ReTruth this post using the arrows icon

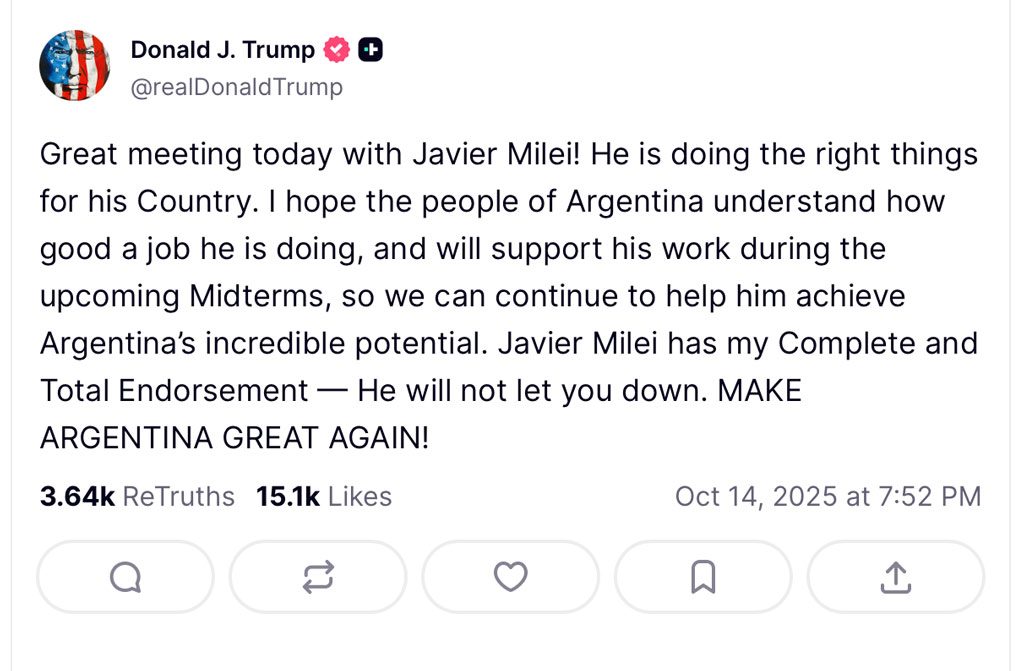point(318,576)
